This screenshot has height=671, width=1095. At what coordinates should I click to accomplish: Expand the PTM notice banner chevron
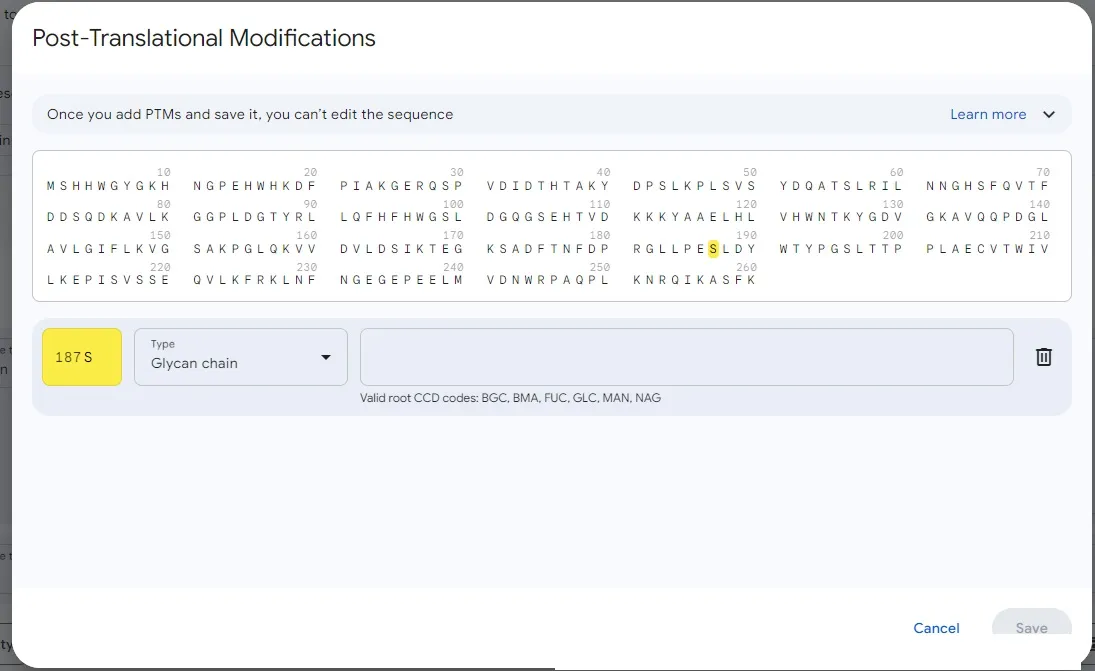pyautogui.click(x=1049, y=114)
